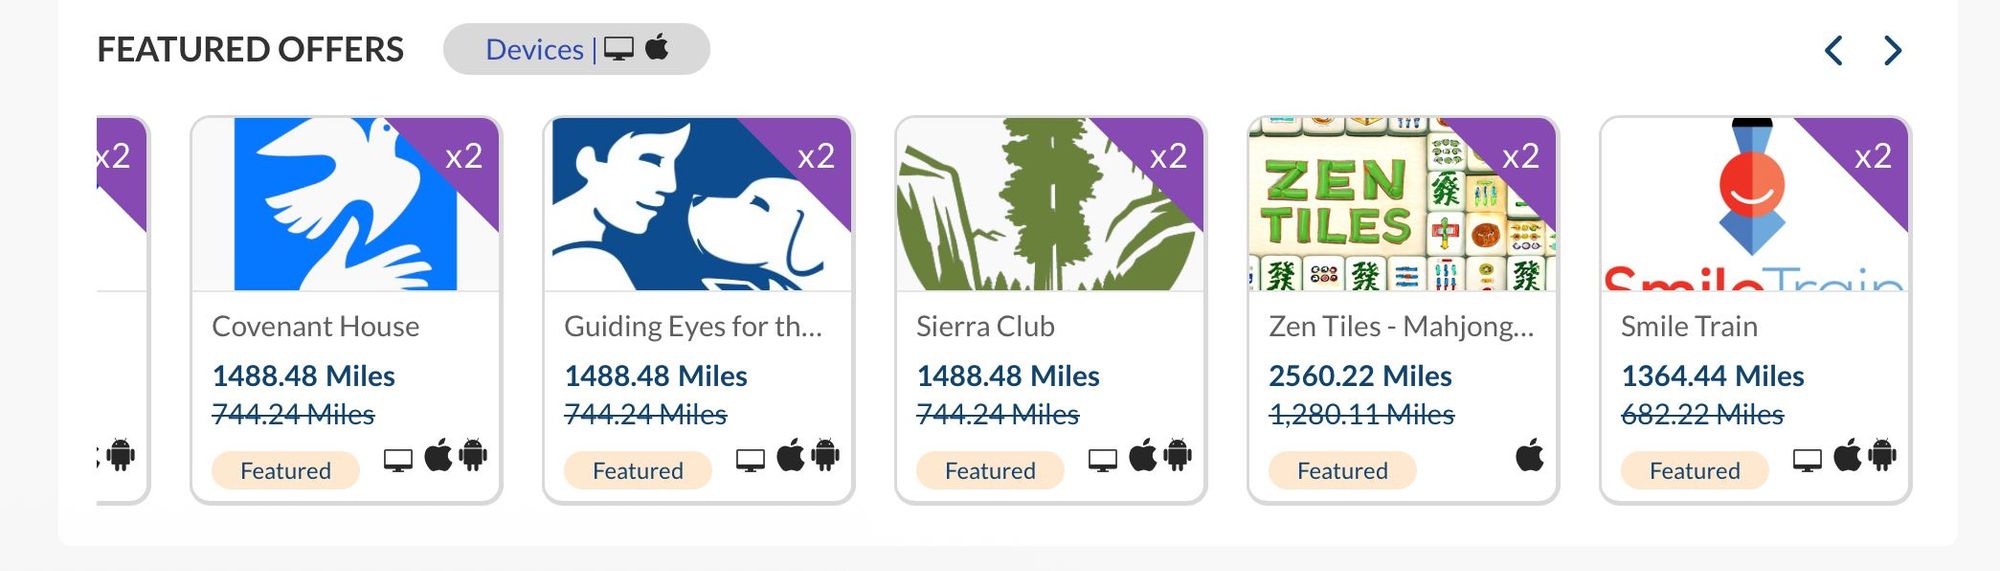Image resolution: width=2000 pixels, height=571 pixels.
Task: Click Apple icon on Zen Tiles card
Action: click(1530, 456)
